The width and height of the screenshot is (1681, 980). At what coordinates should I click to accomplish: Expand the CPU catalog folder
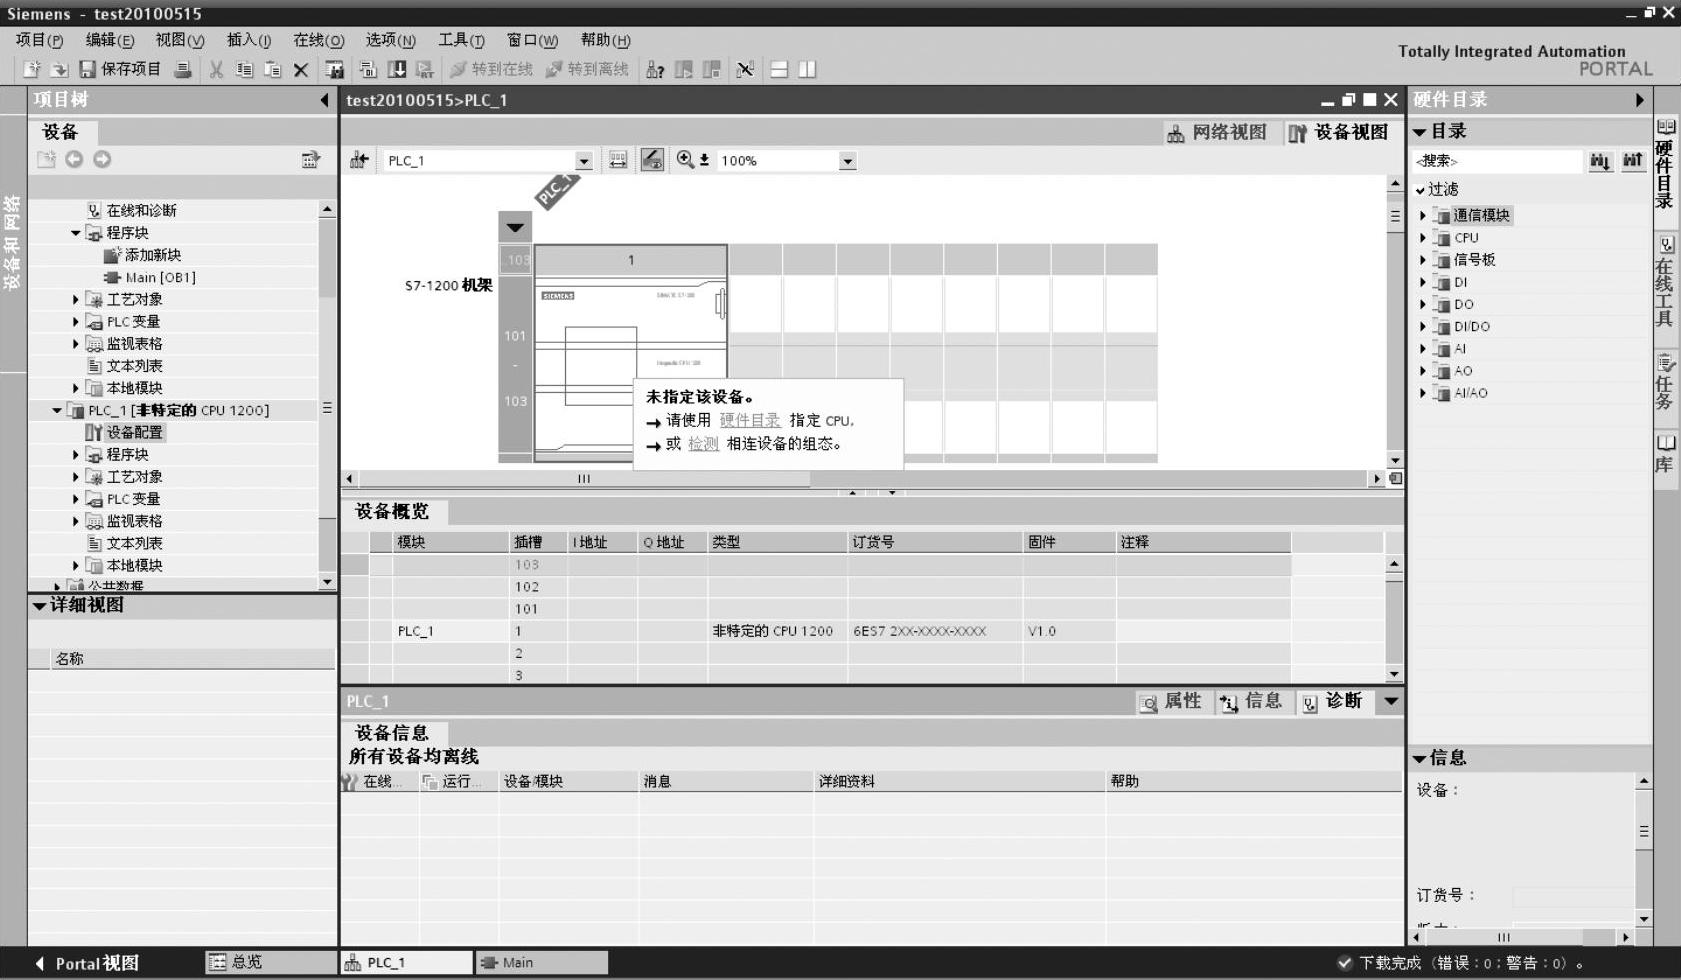click(1423, 238)
